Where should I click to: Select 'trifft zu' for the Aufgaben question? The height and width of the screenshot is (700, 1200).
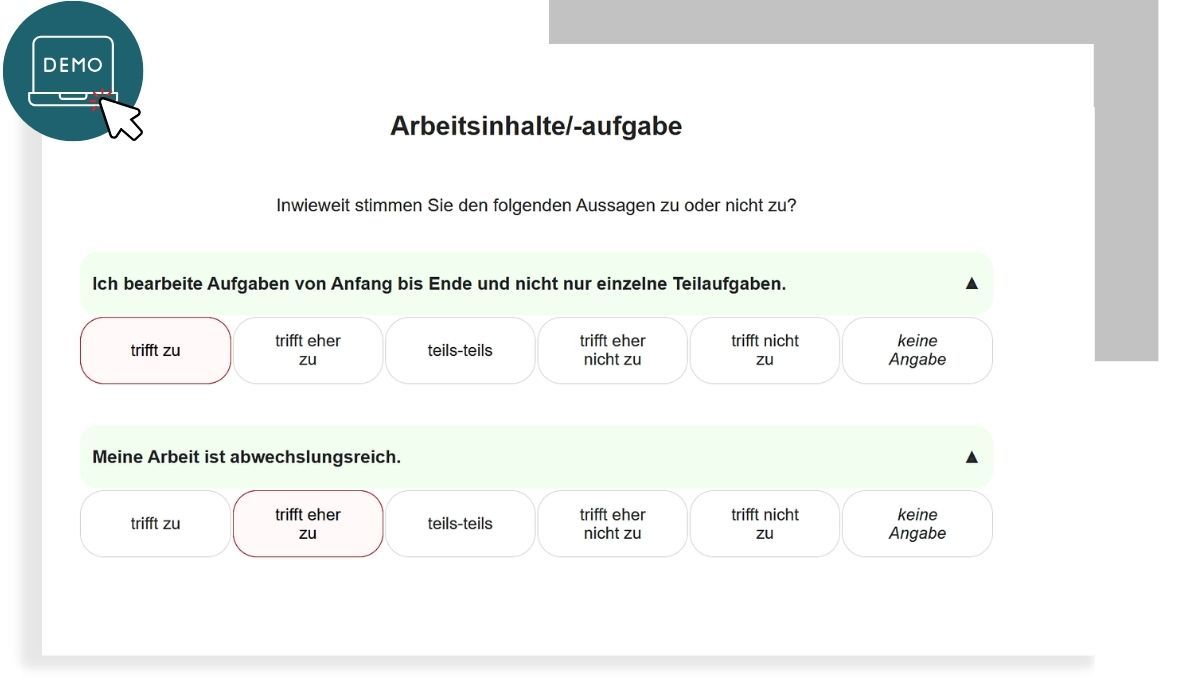pyautogui.click(x=156, y=351)
